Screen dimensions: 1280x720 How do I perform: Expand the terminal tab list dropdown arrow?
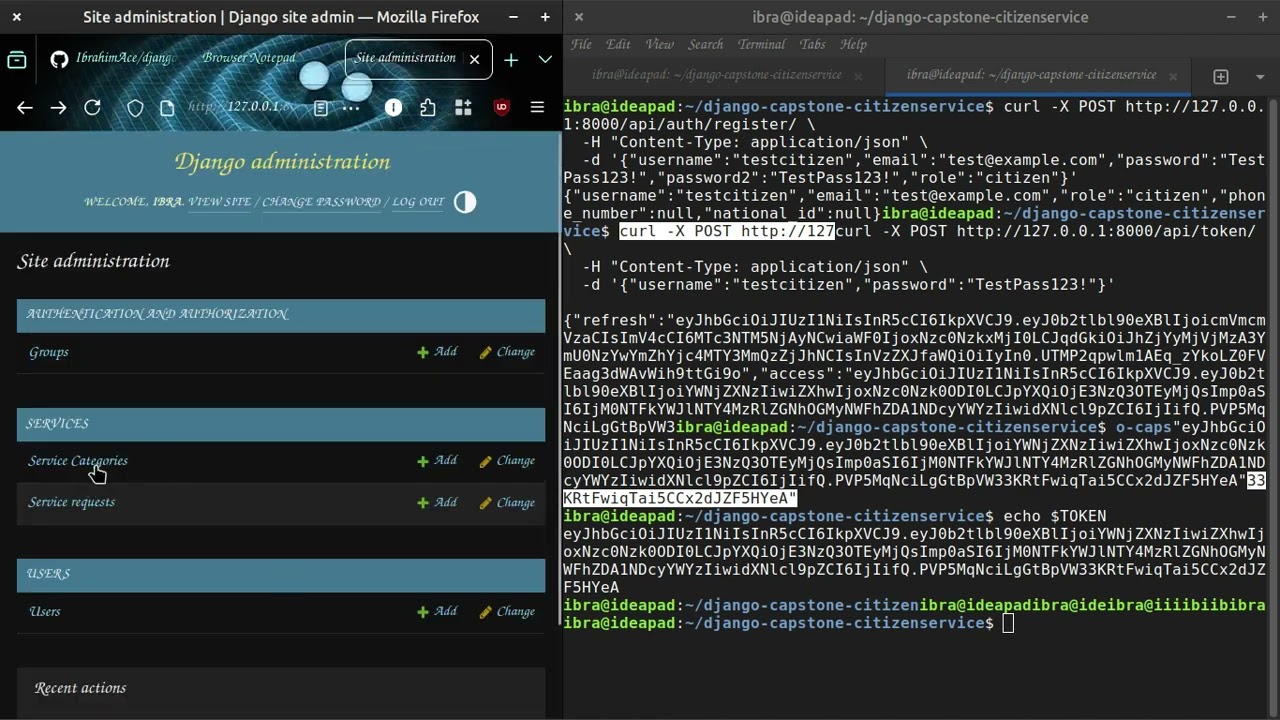pos(1261,76)
